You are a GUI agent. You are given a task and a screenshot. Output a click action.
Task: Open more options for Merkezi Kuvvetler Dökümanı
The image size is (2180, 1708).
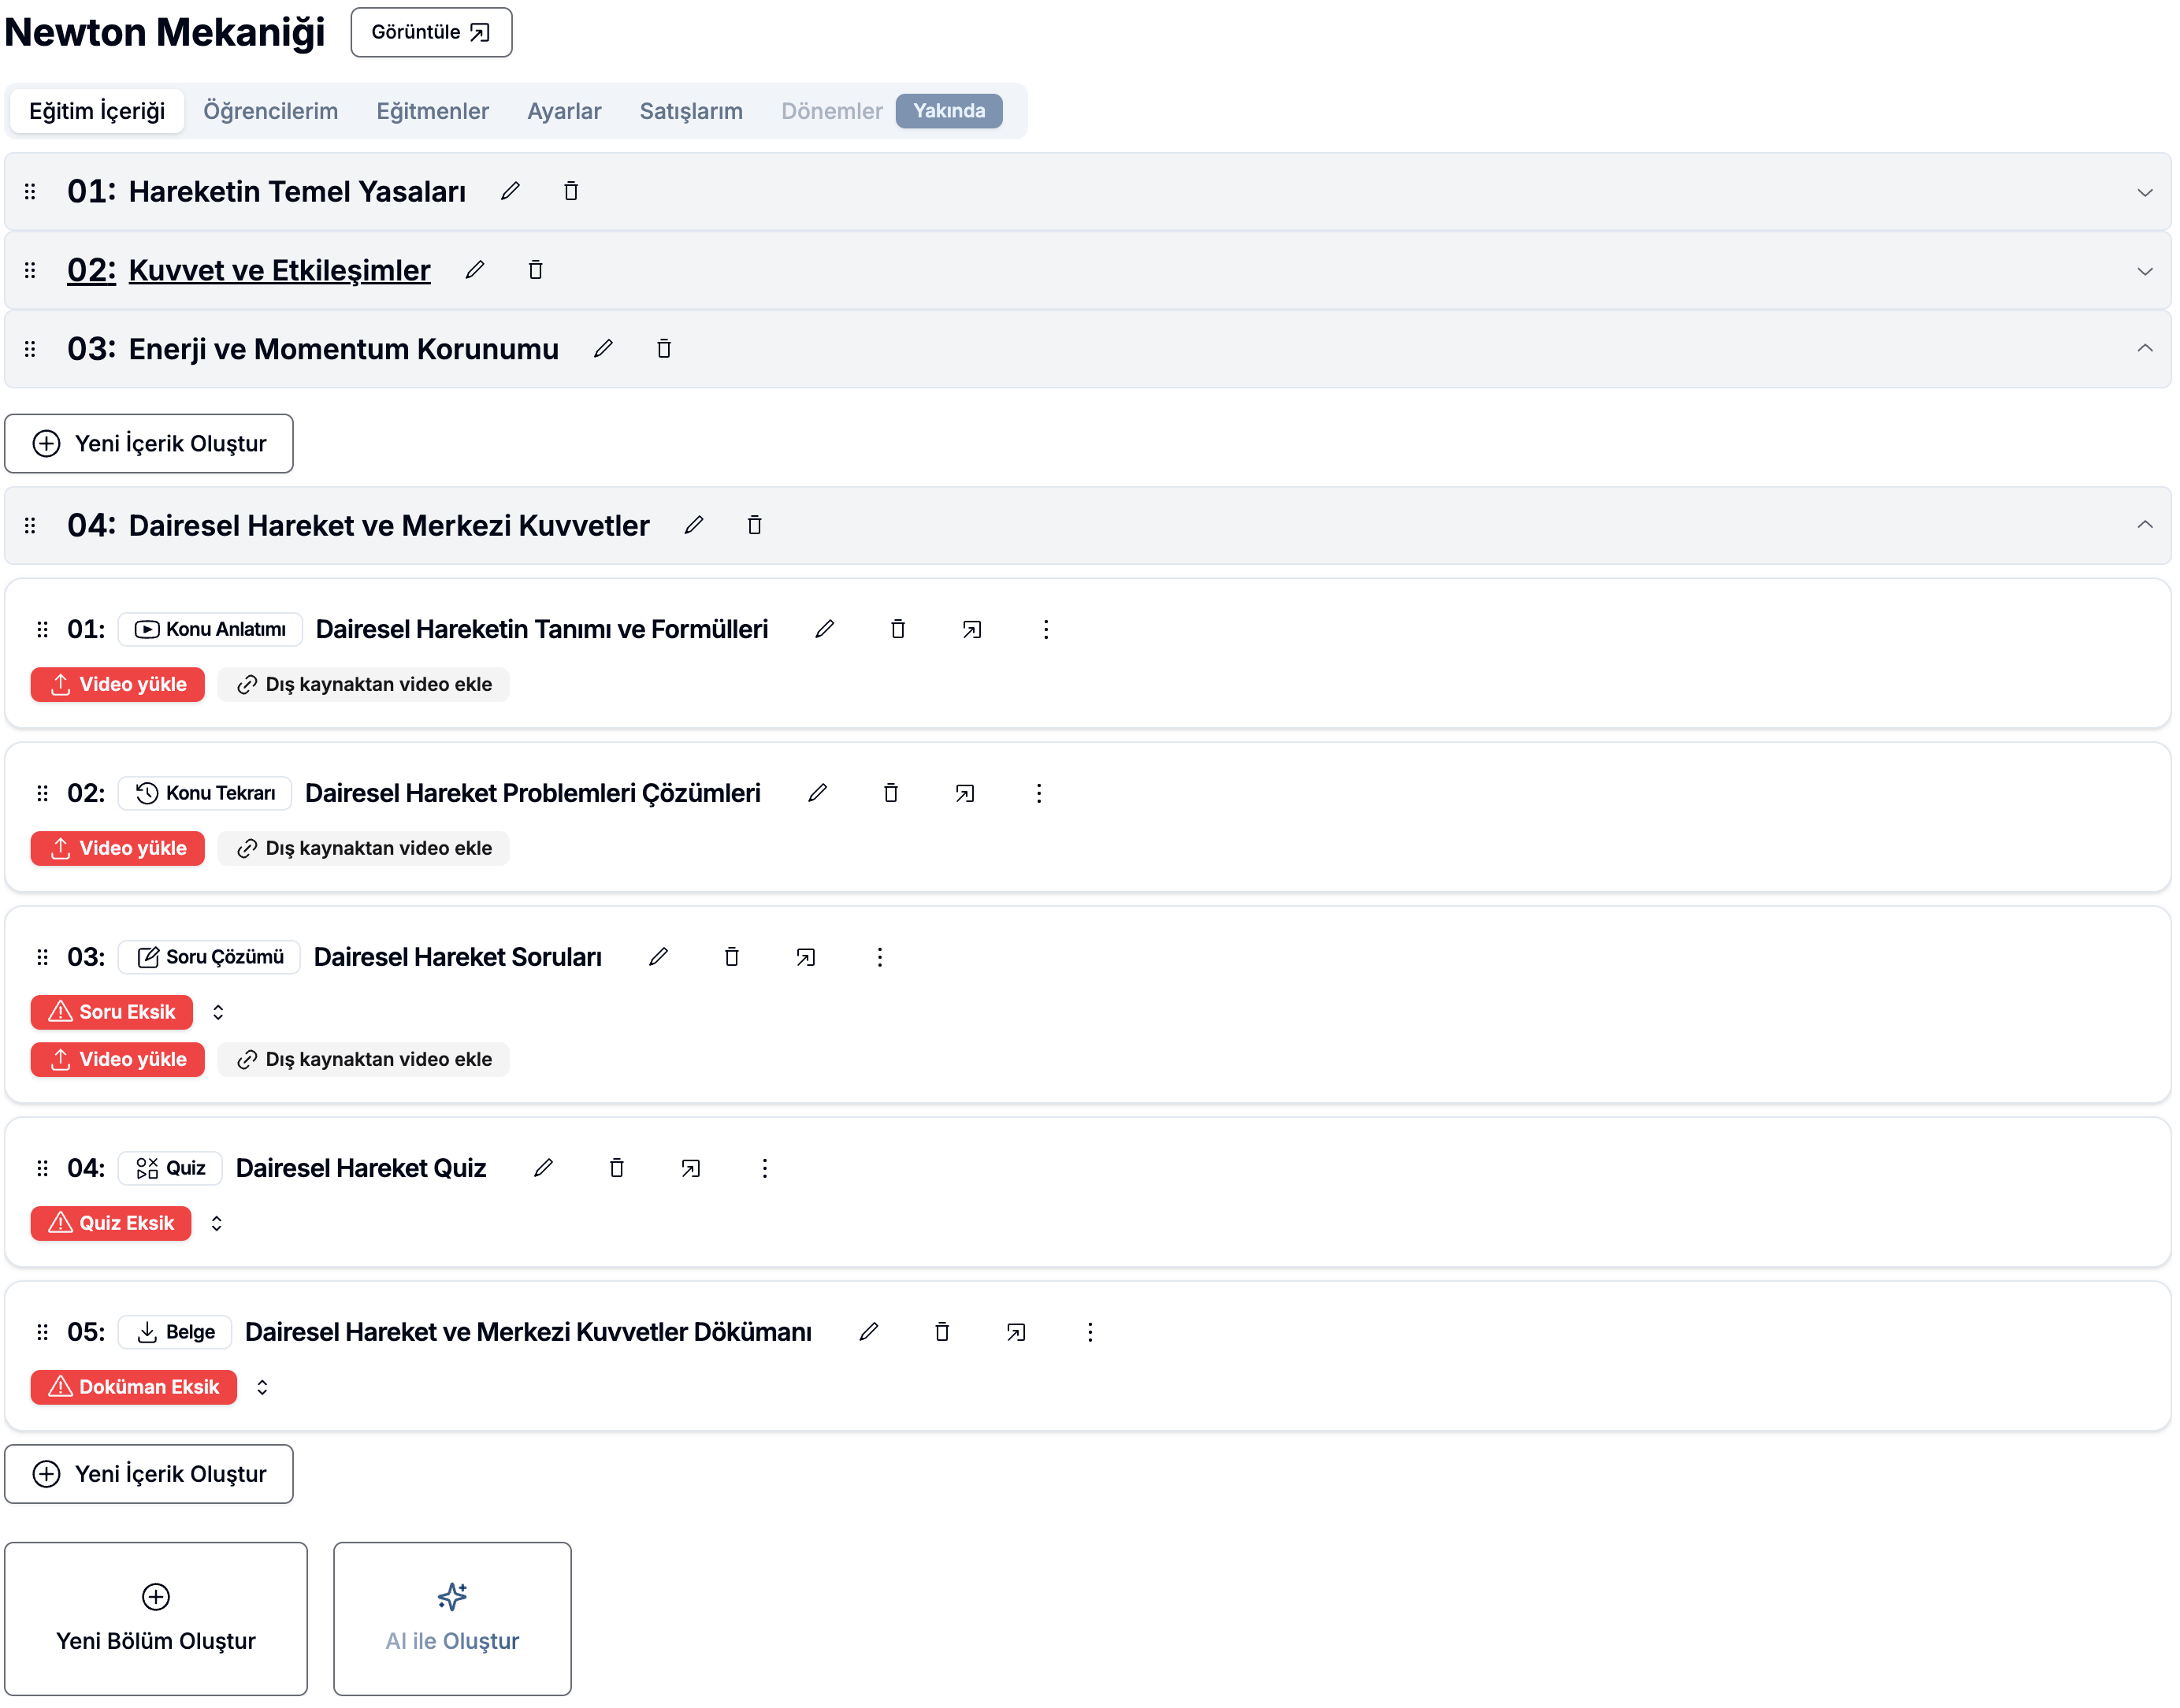(x=1090, y=1332)
